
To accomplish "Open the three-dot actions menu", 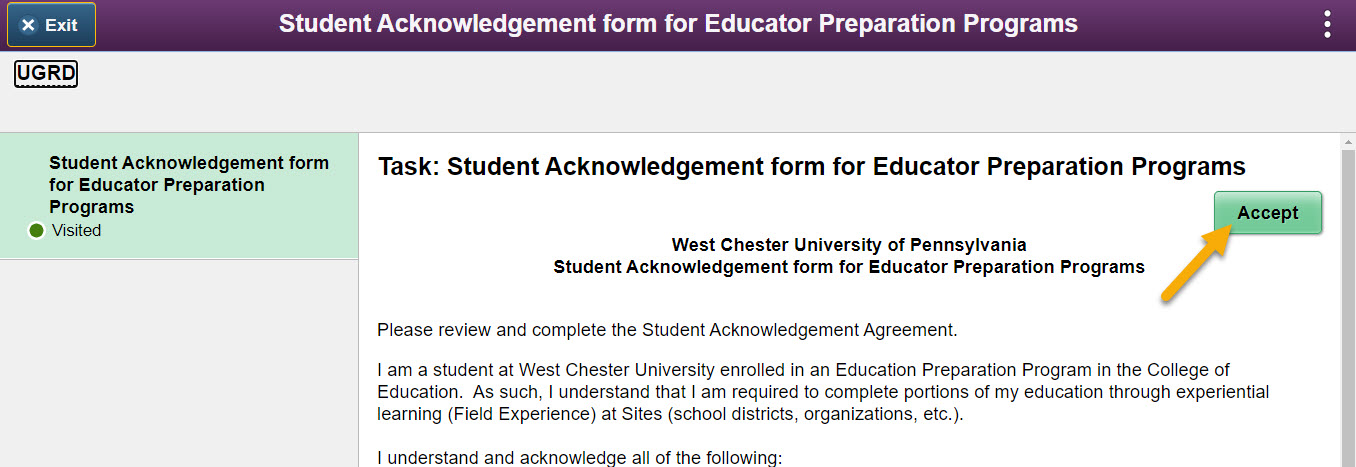I will [1327, 24].
